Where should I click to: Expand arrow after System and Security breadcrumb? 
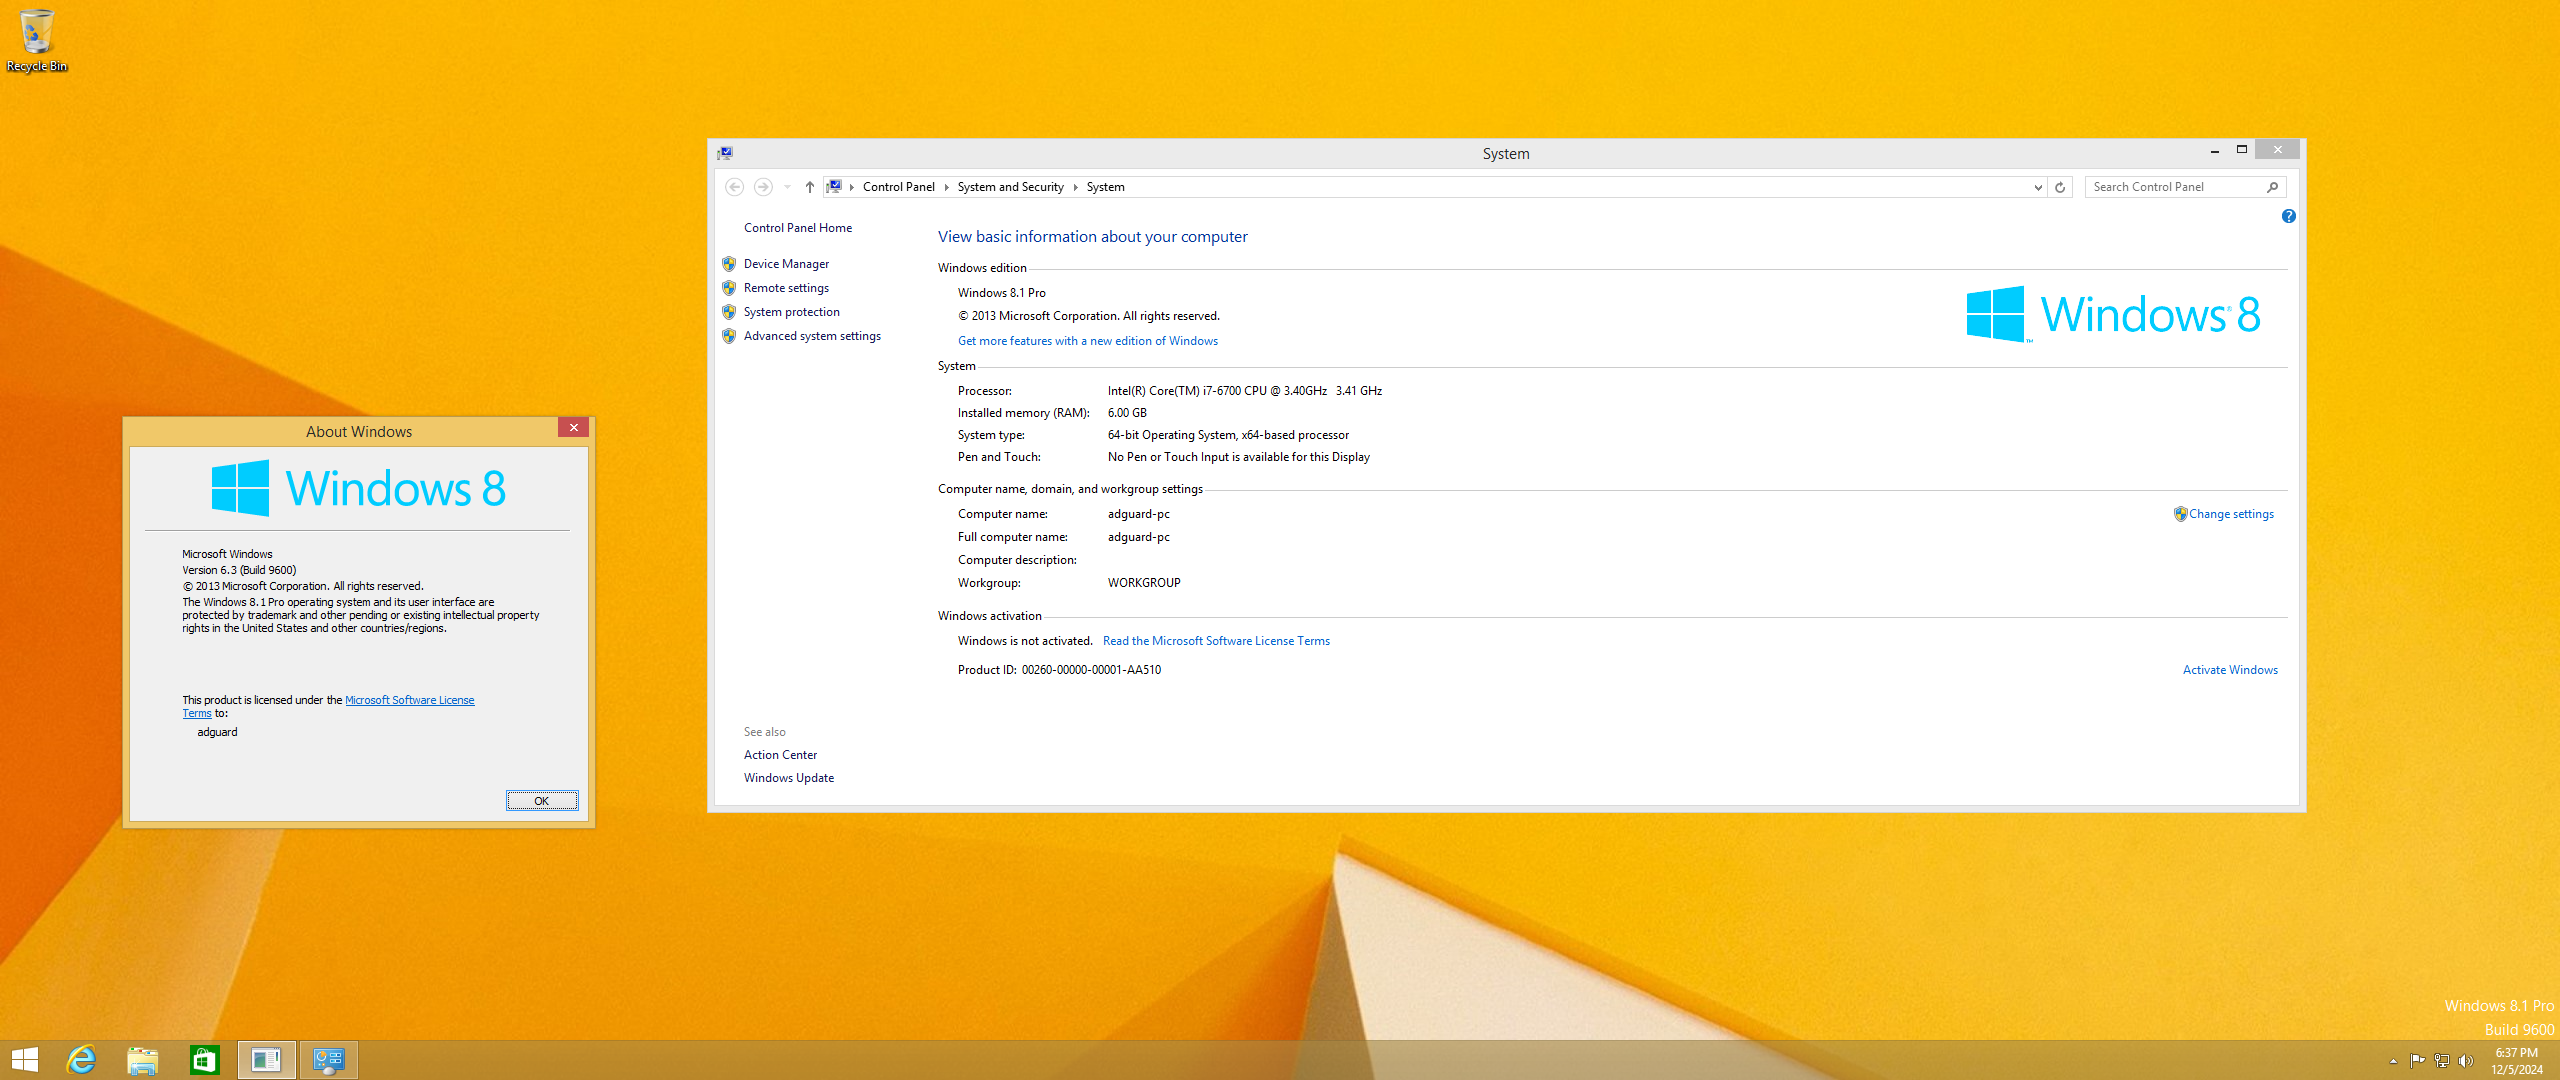1075,187
